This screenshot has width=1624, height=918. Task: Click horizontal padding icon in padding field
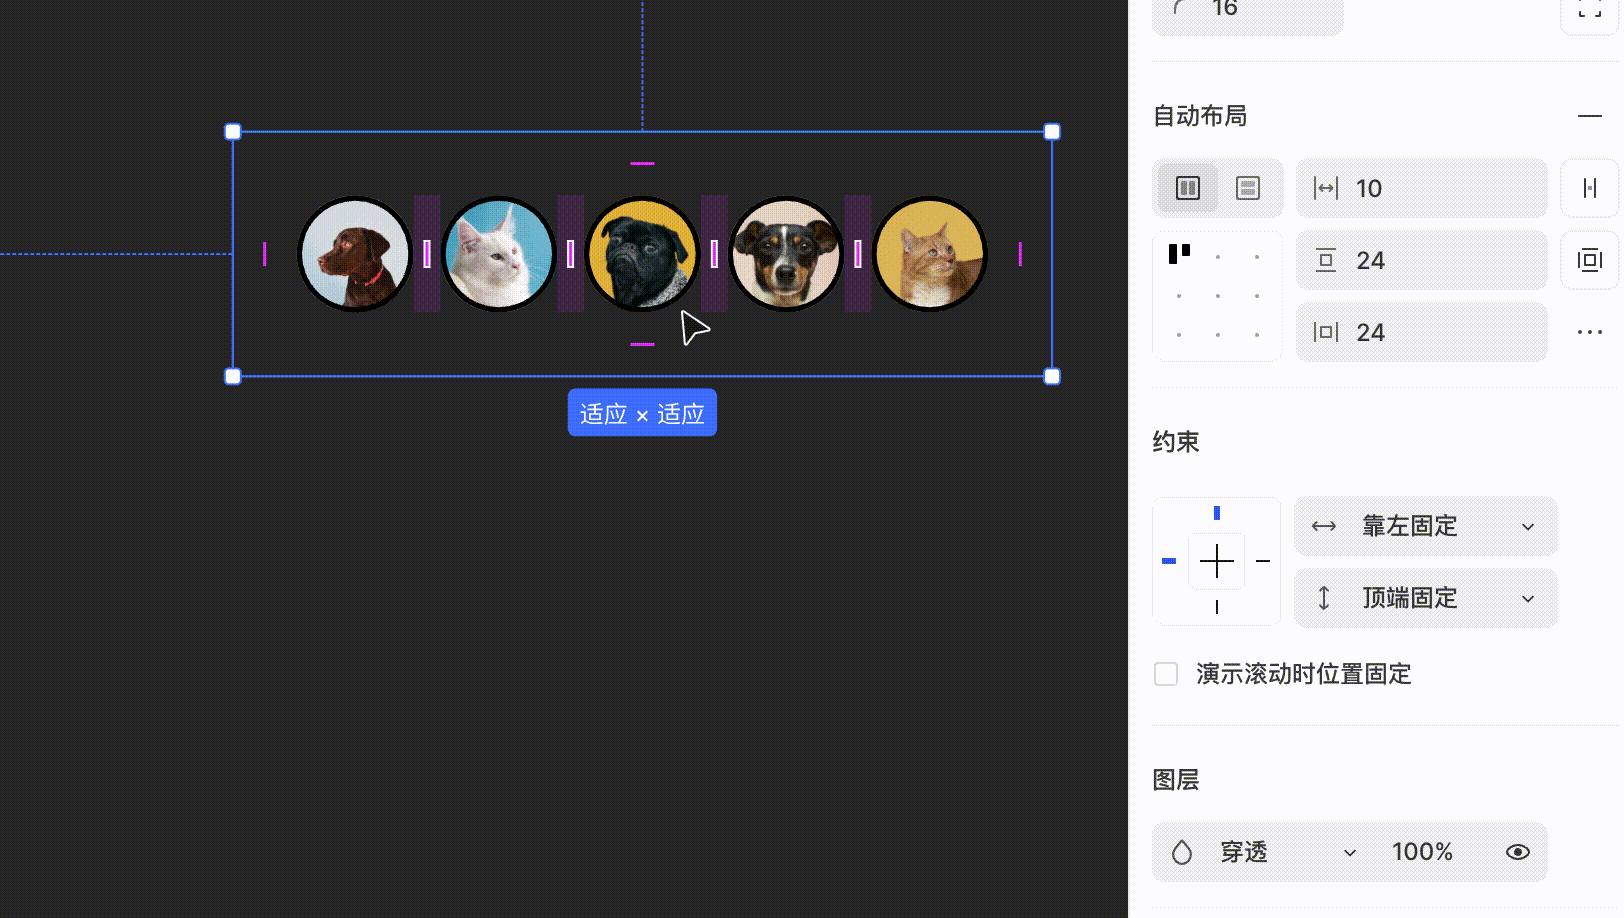(1326, 332)
